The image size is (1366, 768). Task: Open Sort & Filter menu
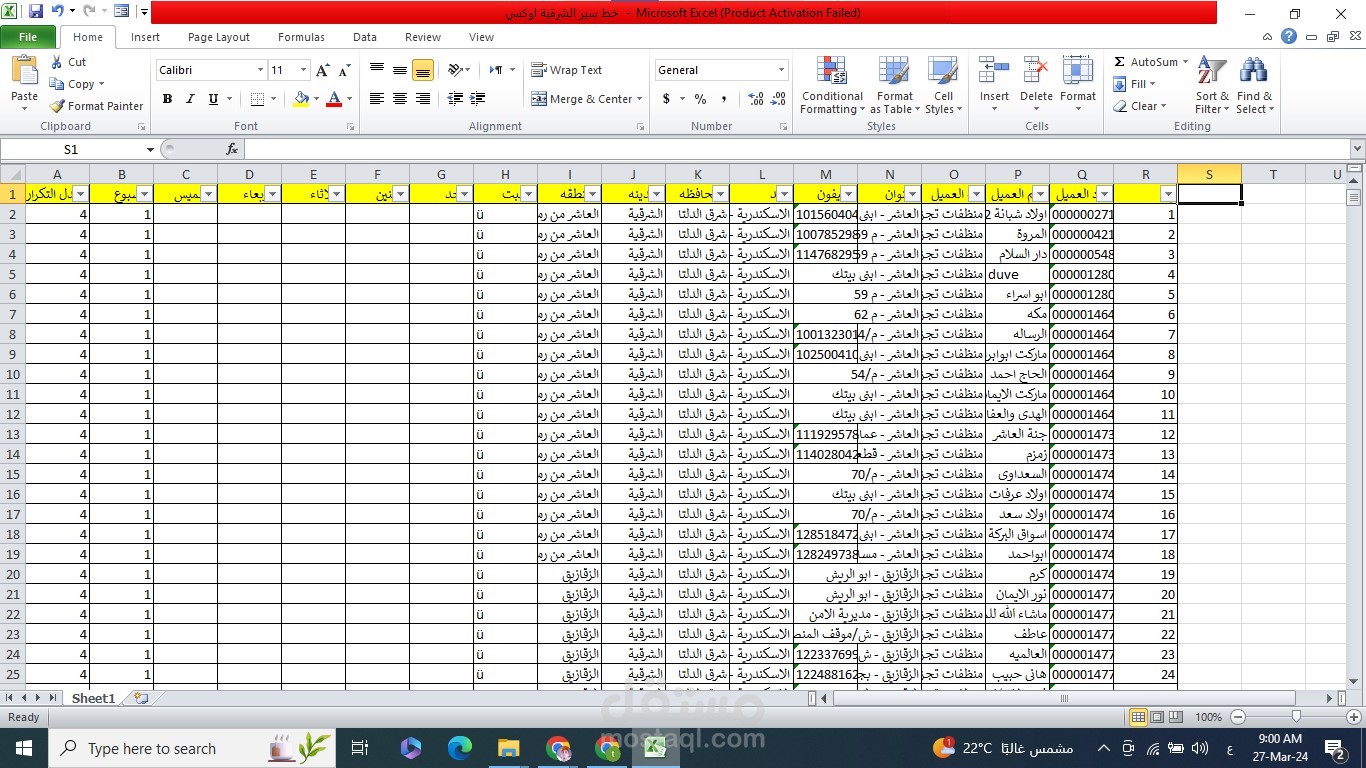[x=1212, y=86]
